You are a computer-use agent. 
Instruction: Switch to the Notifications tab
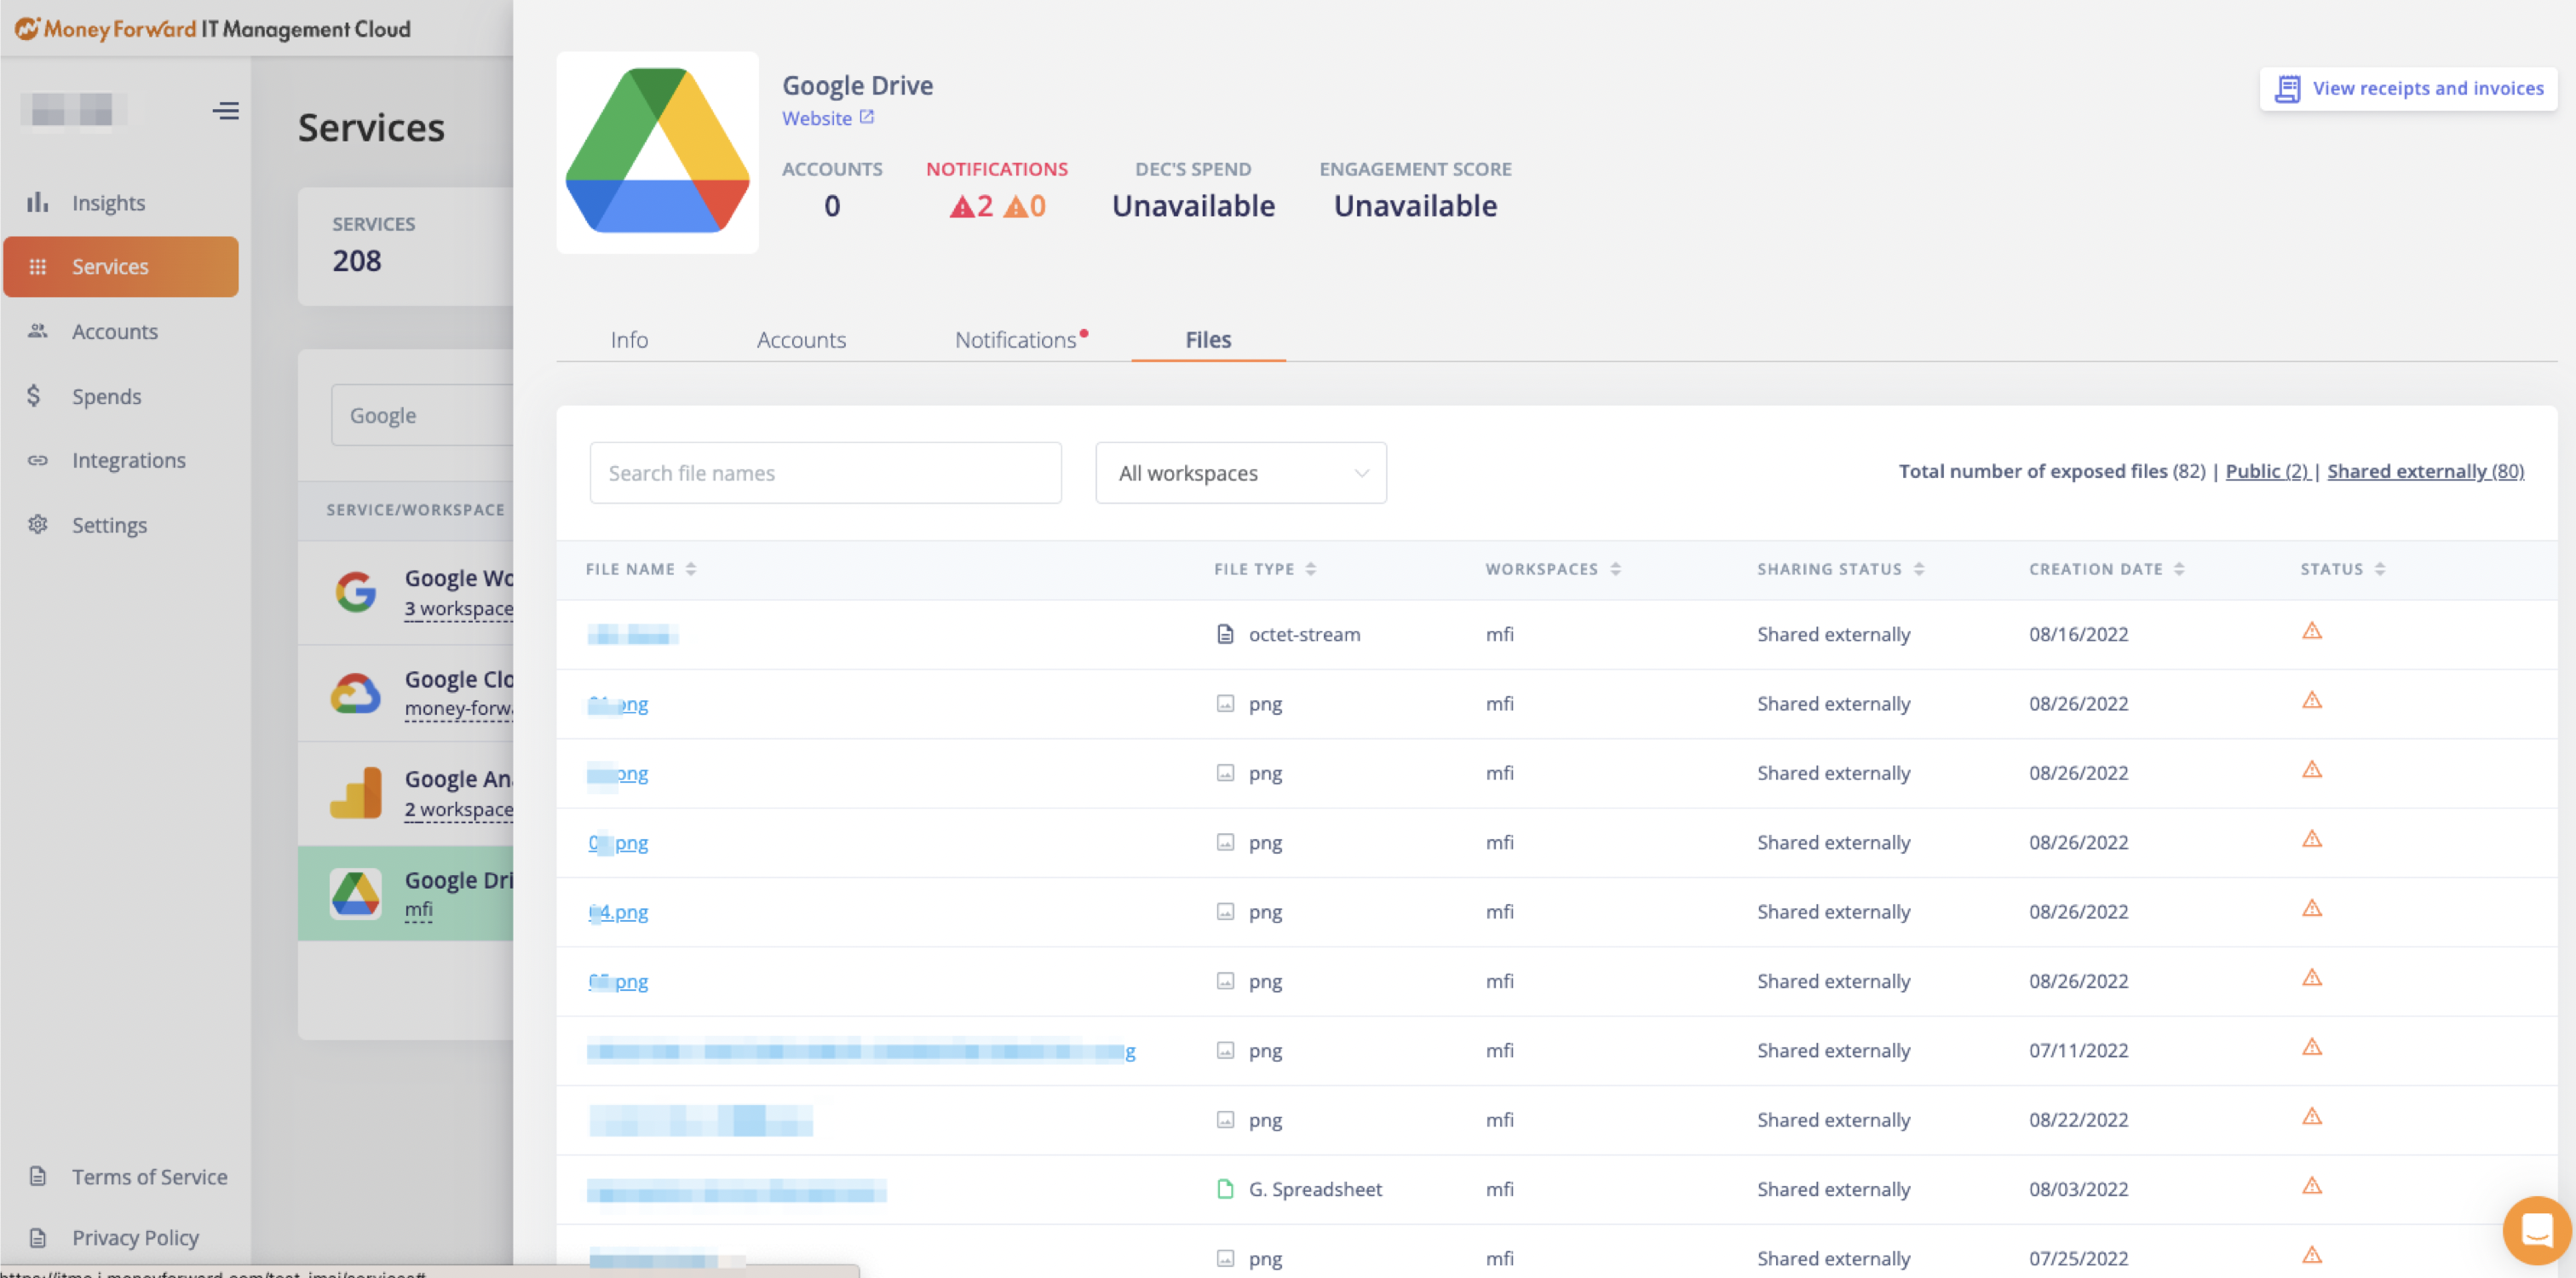1016,340
